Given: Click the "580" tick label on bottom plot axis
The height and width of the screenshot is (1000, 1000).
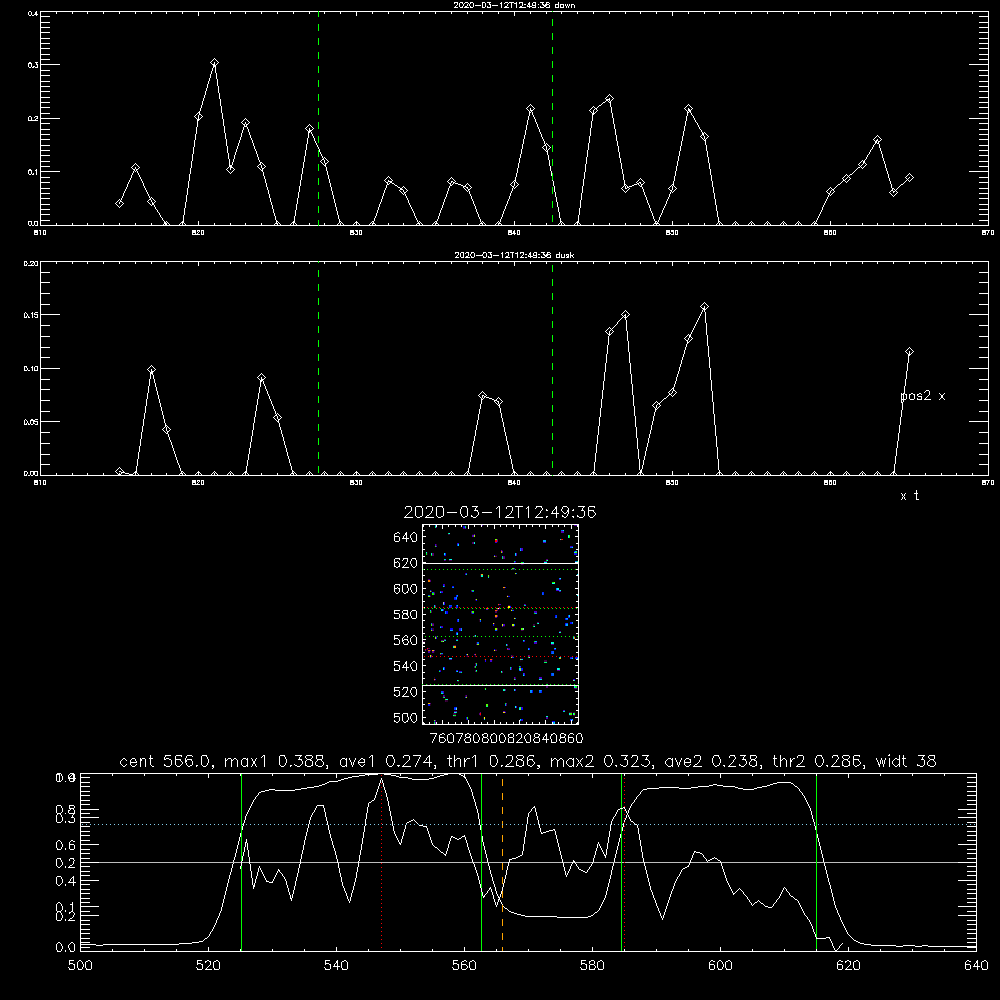Looking at the screenshot, I should 592,966.
